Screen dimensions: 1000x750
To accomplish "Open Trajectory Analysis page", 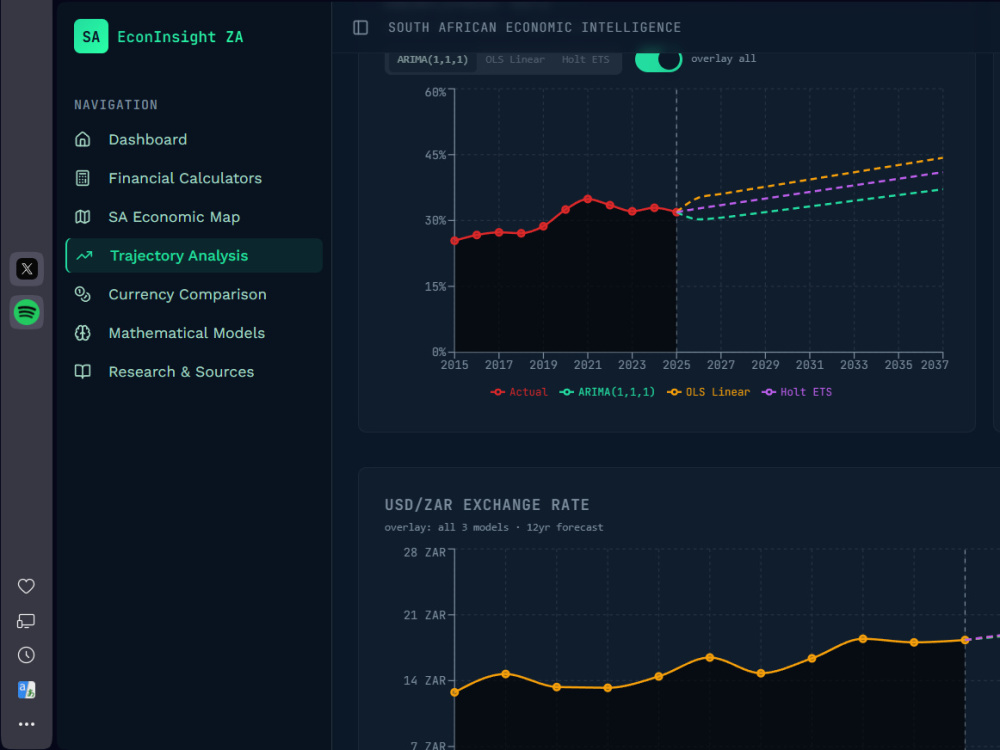I will coord(194,256).
